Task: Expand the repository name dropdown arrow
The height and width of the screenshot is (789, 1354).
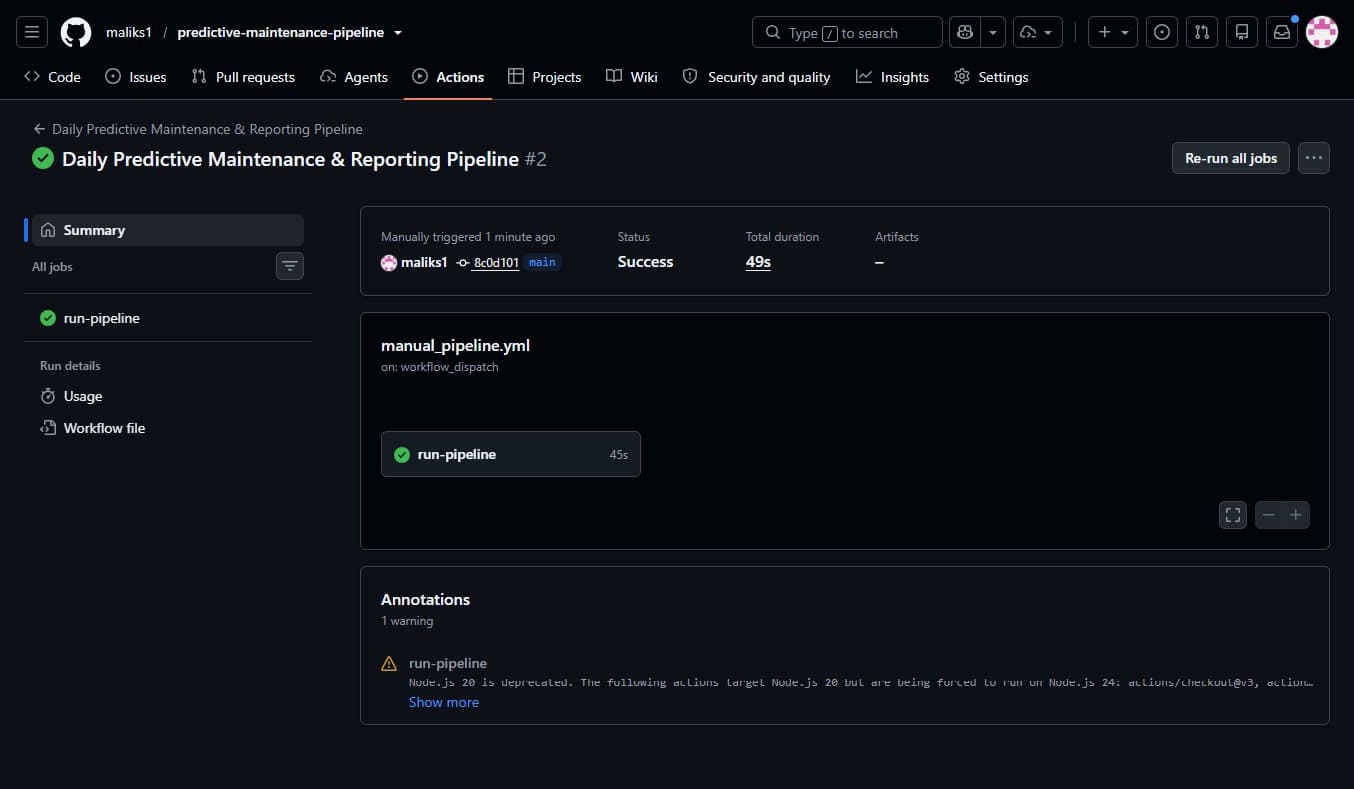Action: tap(398, 33)
